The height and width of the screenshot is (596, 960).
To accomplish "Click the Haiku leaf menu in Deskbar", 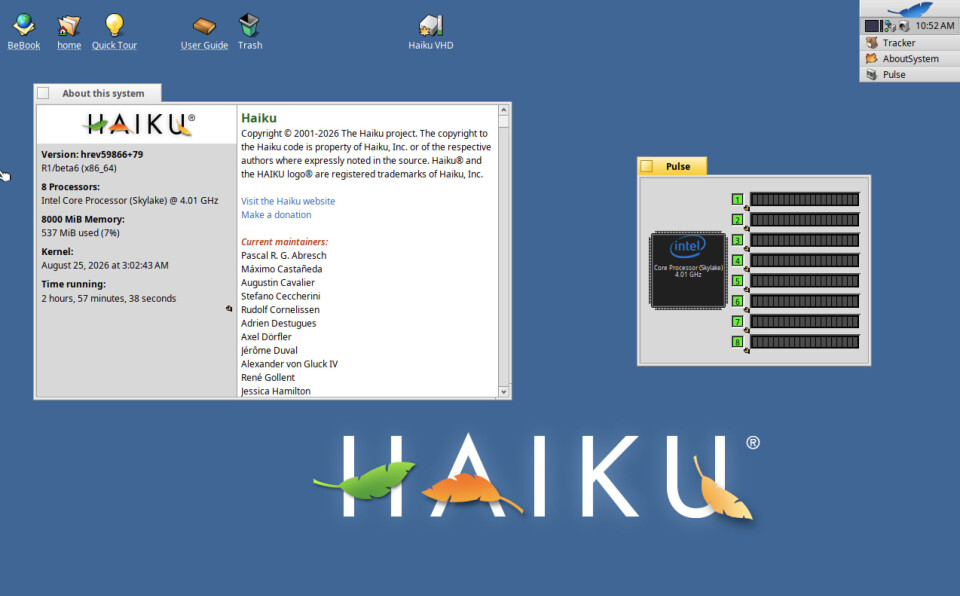I will point(910,9).
